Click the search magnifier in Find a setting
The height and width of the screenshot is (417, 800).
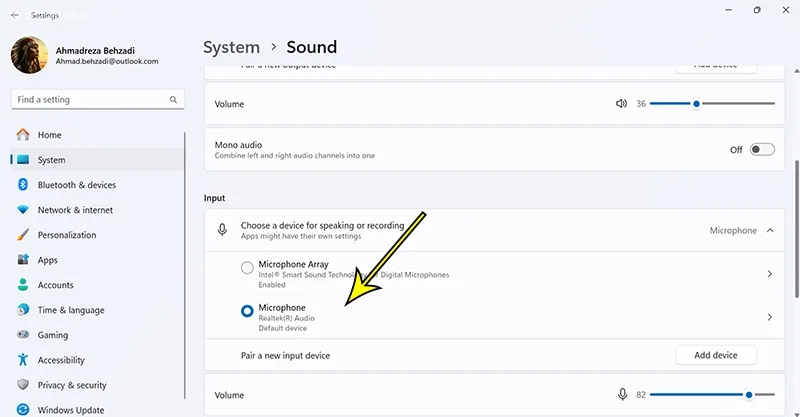173,100
